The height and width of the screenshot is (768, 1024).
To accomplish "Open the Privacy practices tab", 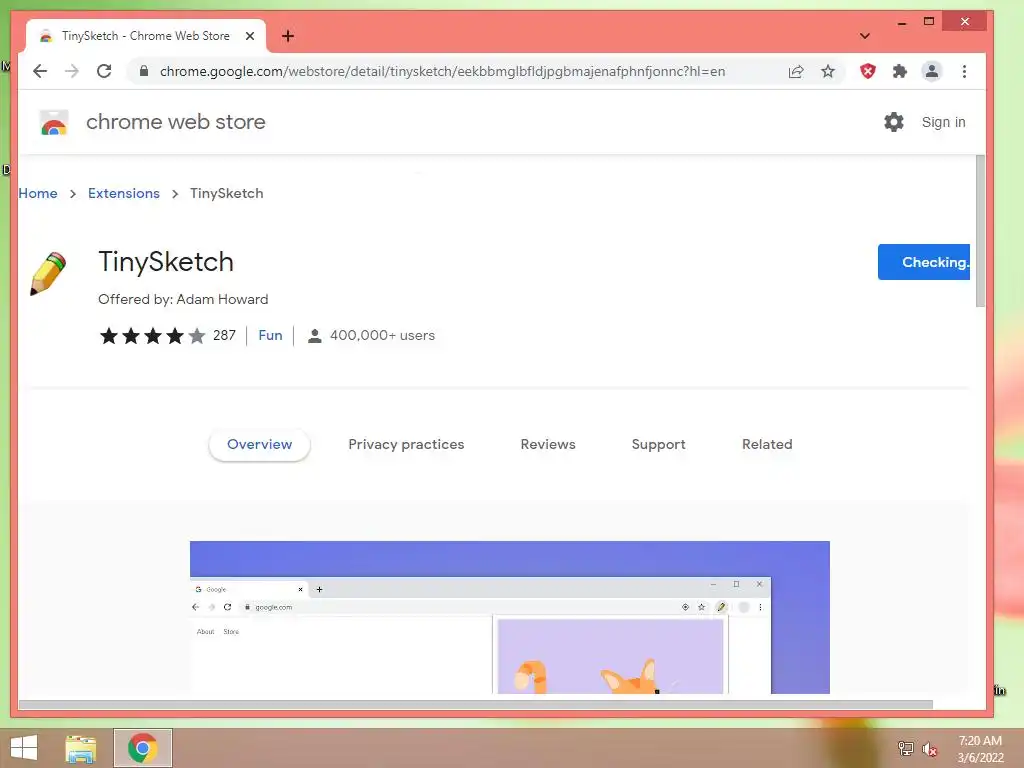I will coord(406,444).
